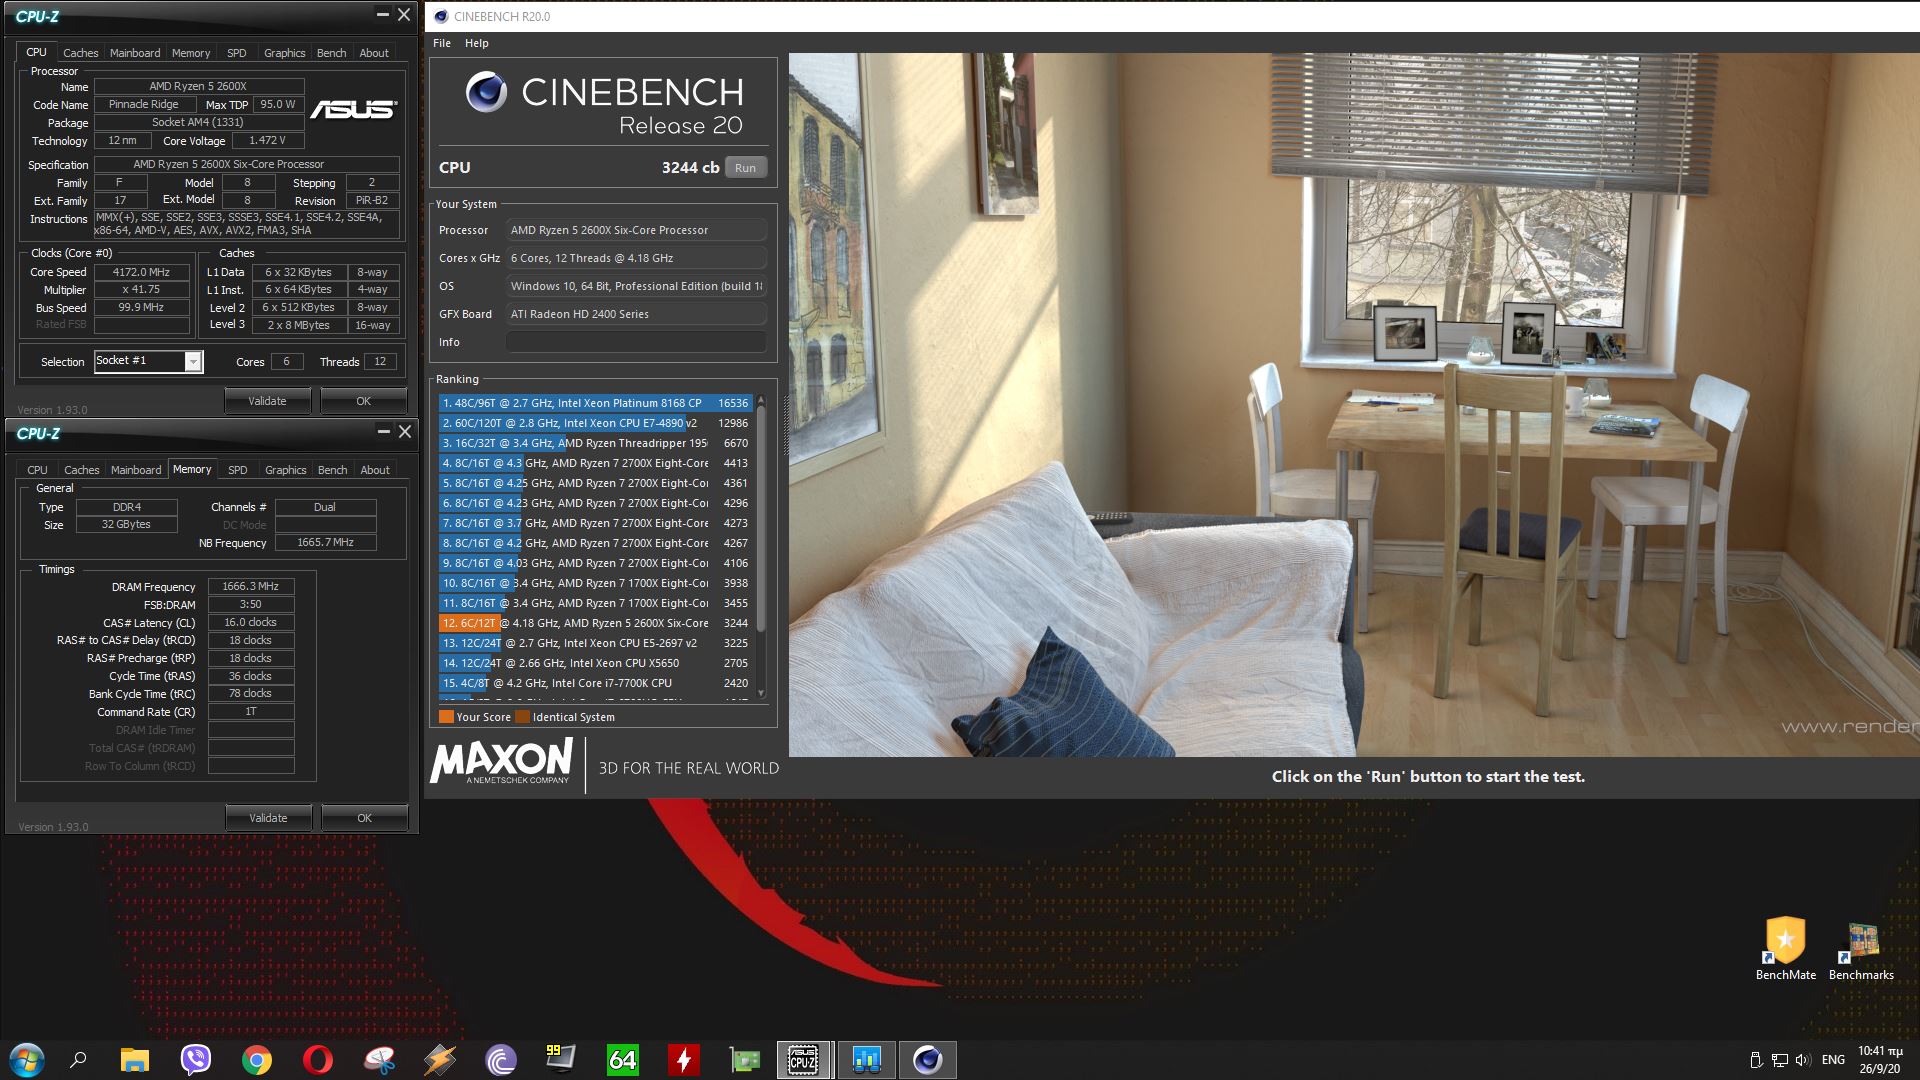This screenshot has height=1080, width=1920.
Task: Switch to Caches tab in top CPU-Z
Action: [81, 53]
